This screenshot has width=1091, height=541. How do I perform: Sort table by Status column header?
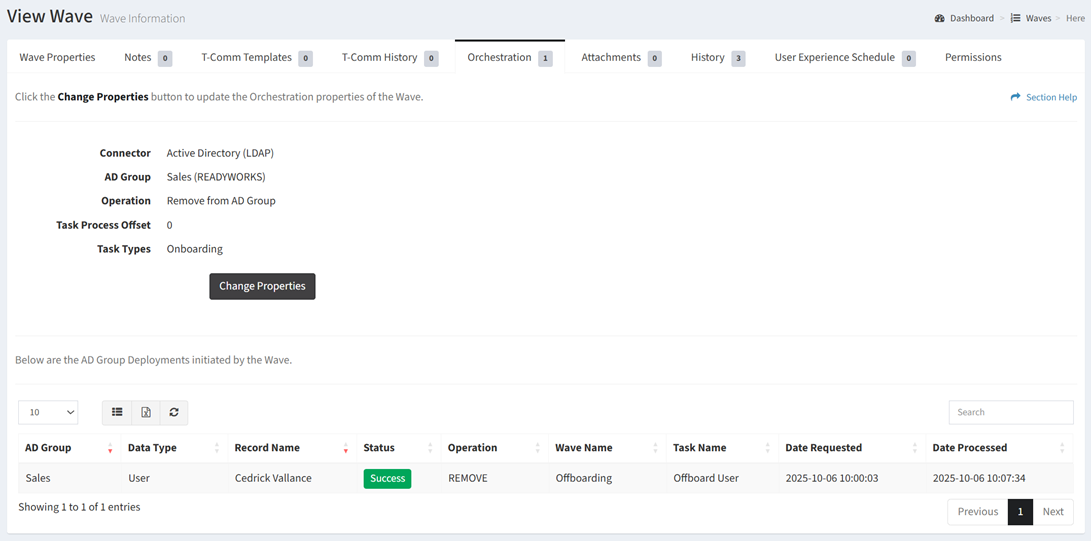(380, 448)
